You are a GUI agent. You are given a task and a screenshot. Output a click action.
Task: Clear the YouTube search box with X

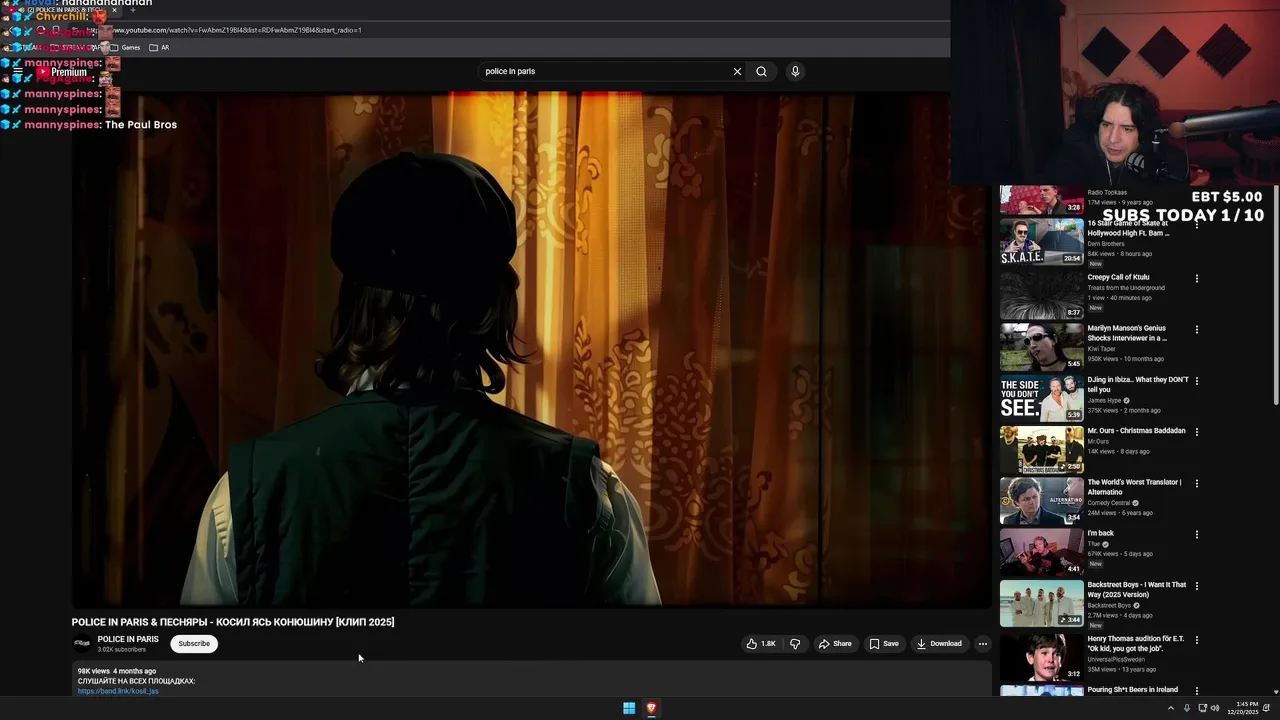point(737,71)
